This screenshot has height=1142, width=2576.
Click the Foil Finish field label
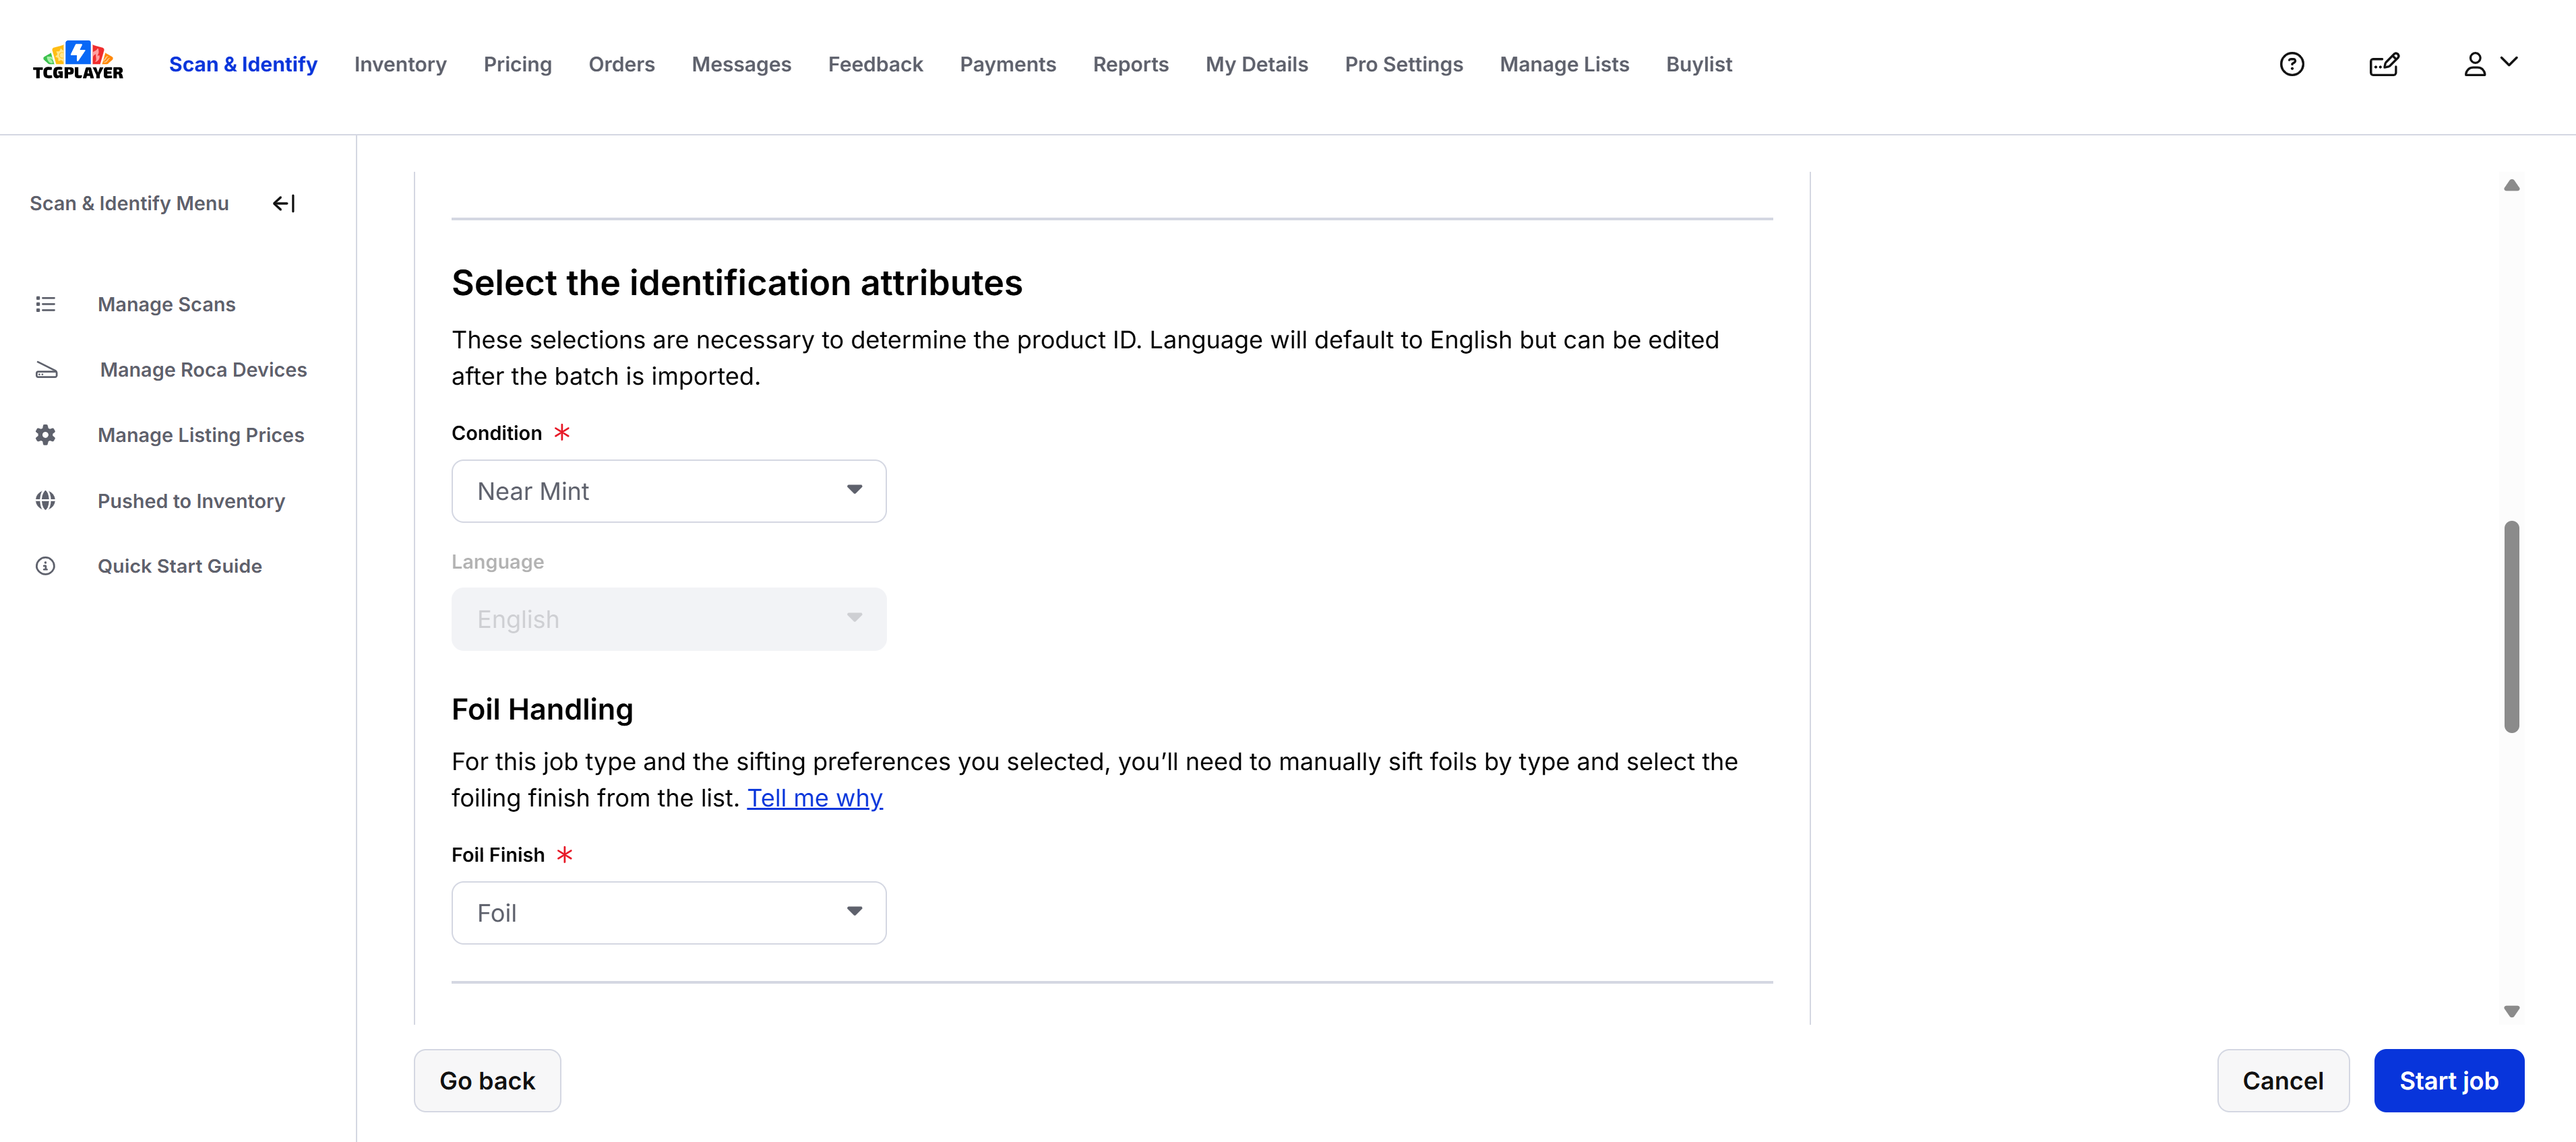[x=497, y=855]
